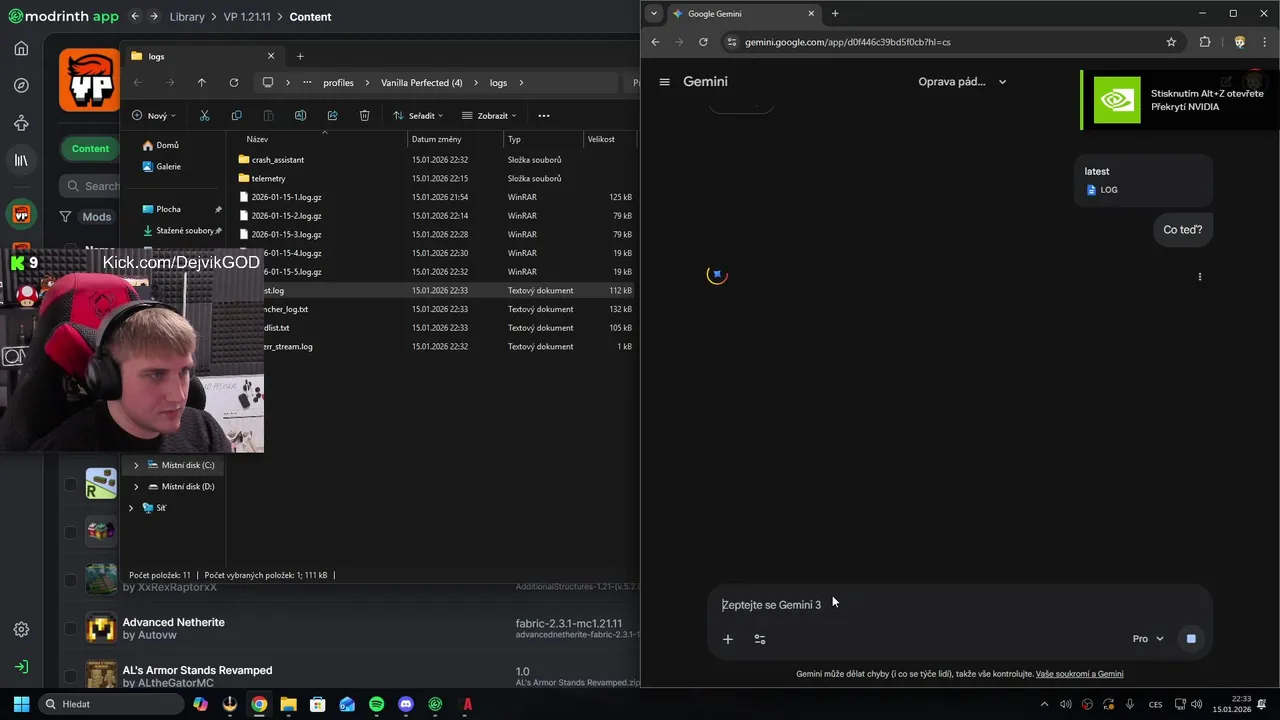Click the Delete trash icon in Explorer

tap(364, 115)
